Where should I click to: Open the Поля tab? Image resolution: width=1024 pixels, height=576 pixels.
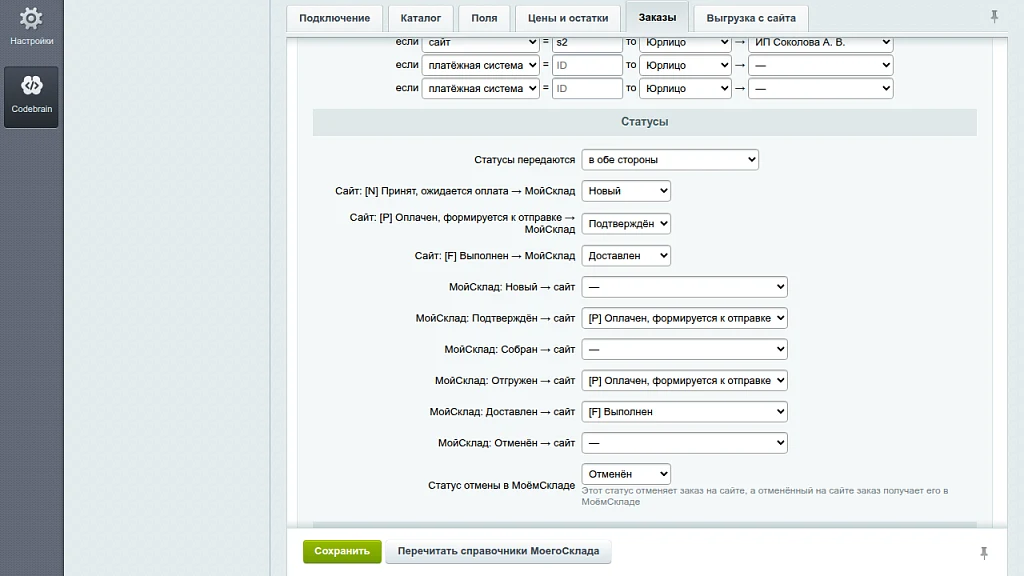484,18
